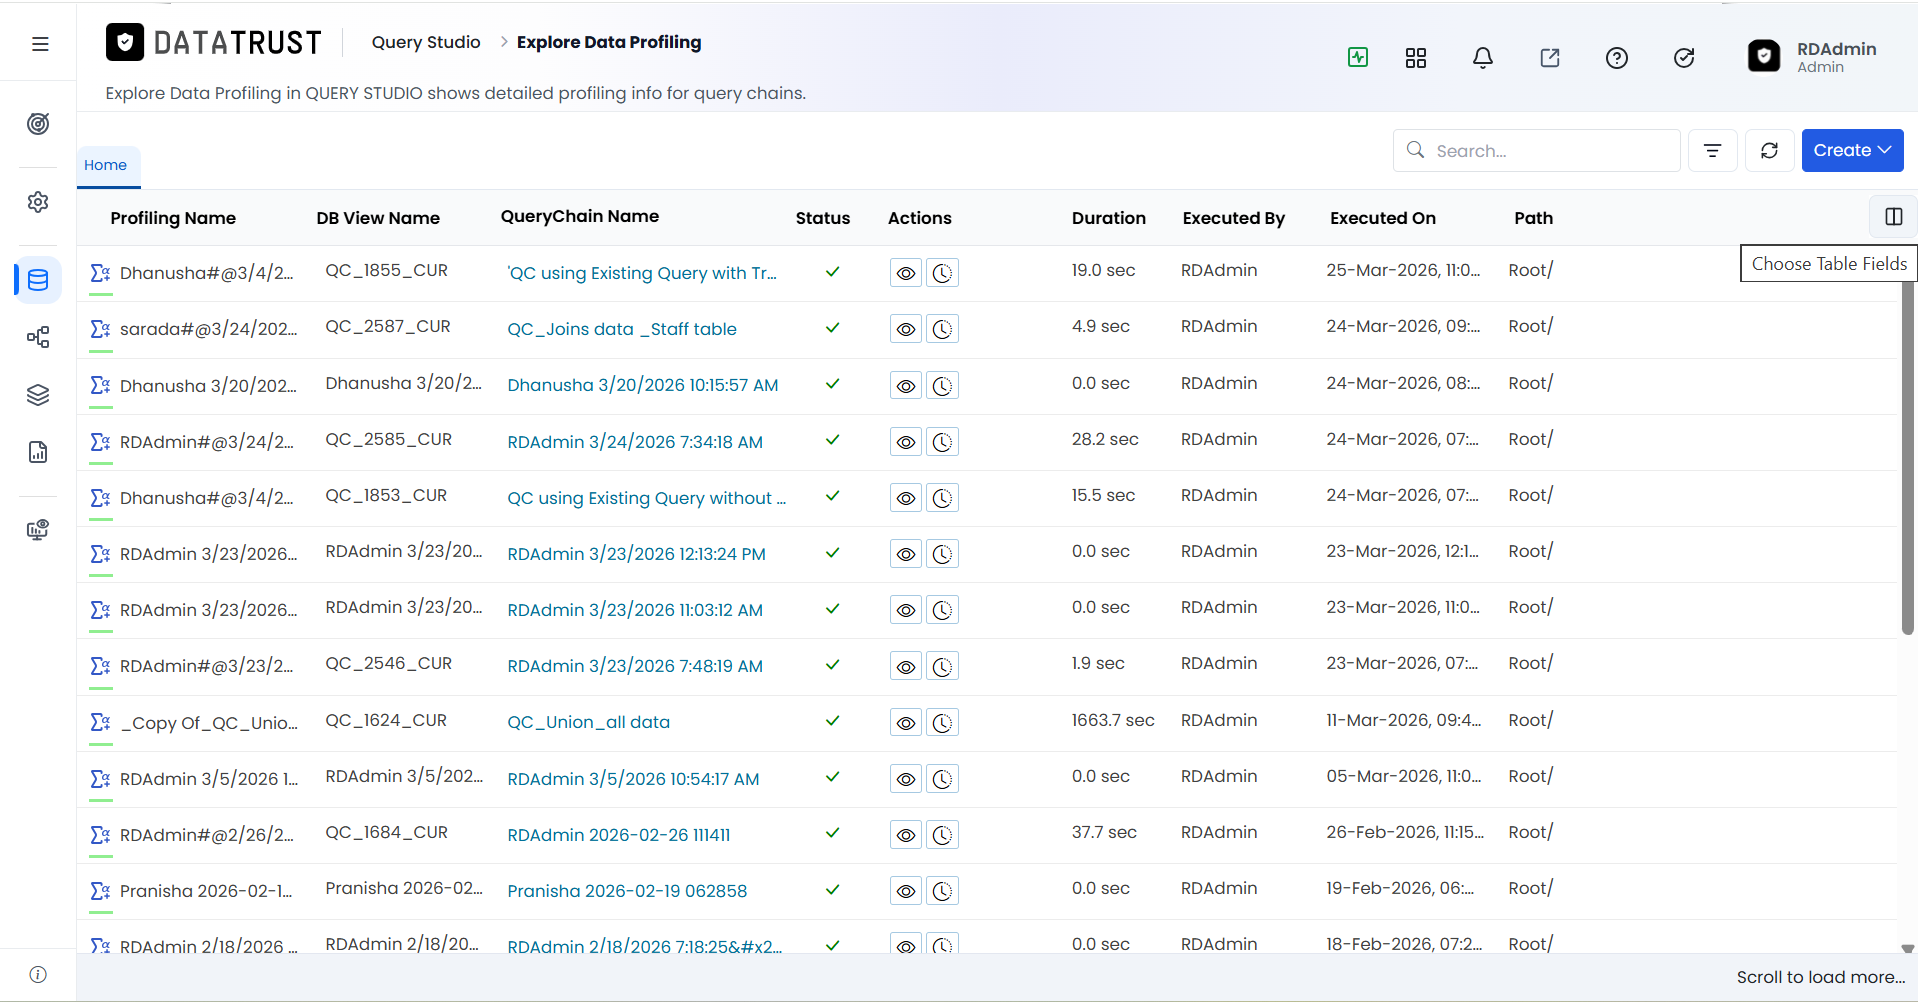Open the RDAdmin user profile menu
This screenshot has width=1918, height=1002.
coord(1814,57)
